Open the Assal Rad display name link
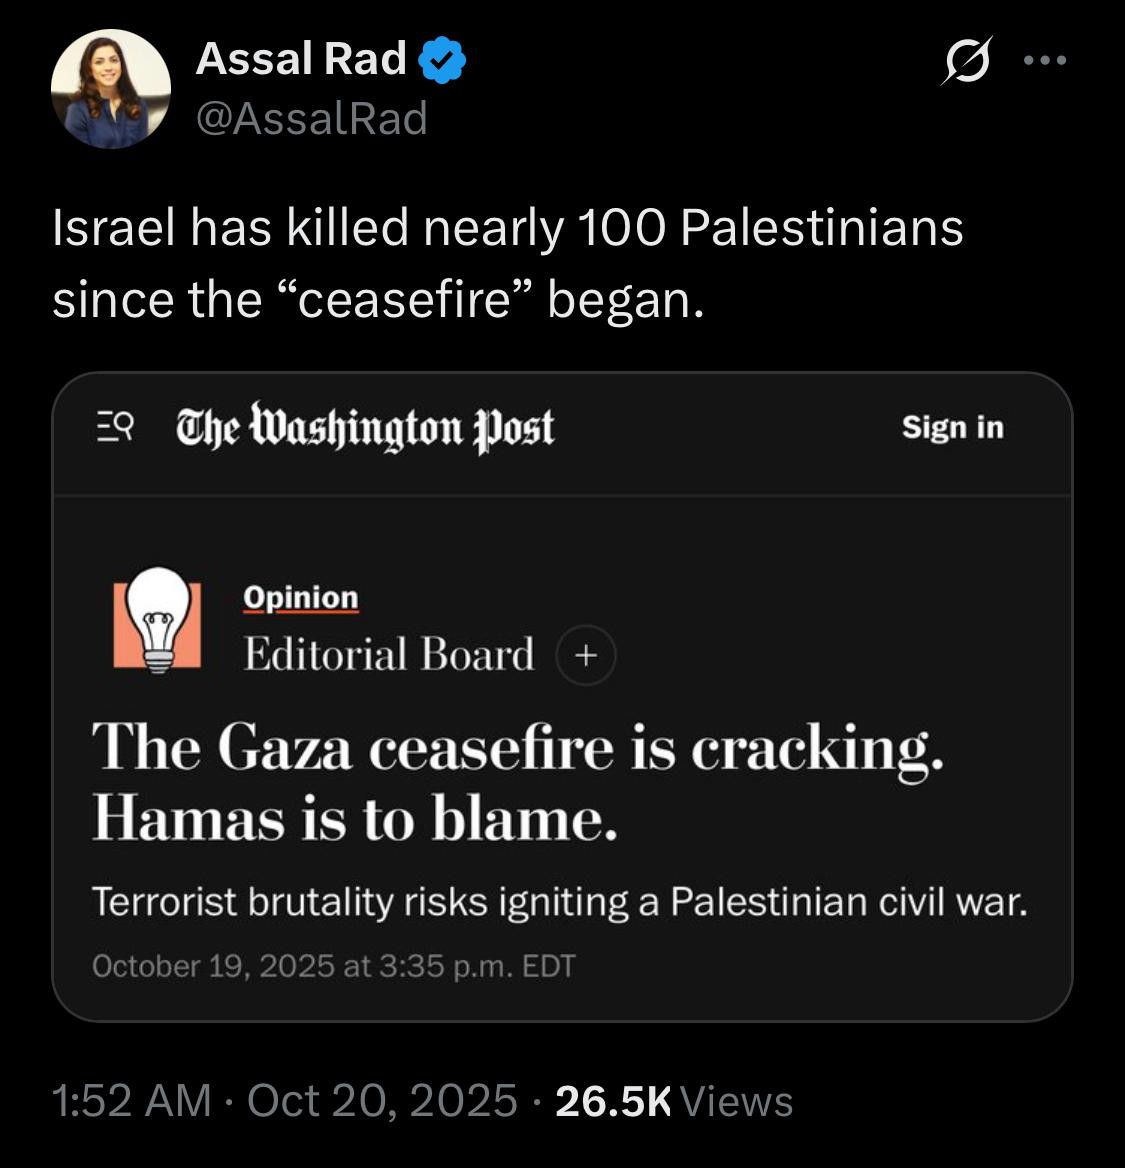Viewport: 1125px width, 1168px height. pos(301,59)
